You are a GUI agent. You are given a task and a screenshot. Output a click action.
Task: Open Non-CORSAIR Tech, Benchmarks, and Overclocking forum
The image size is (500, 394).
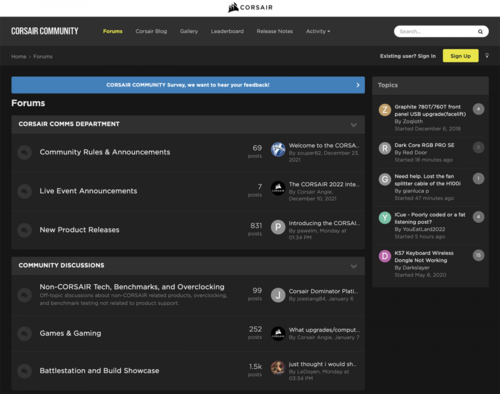point(132,287)
